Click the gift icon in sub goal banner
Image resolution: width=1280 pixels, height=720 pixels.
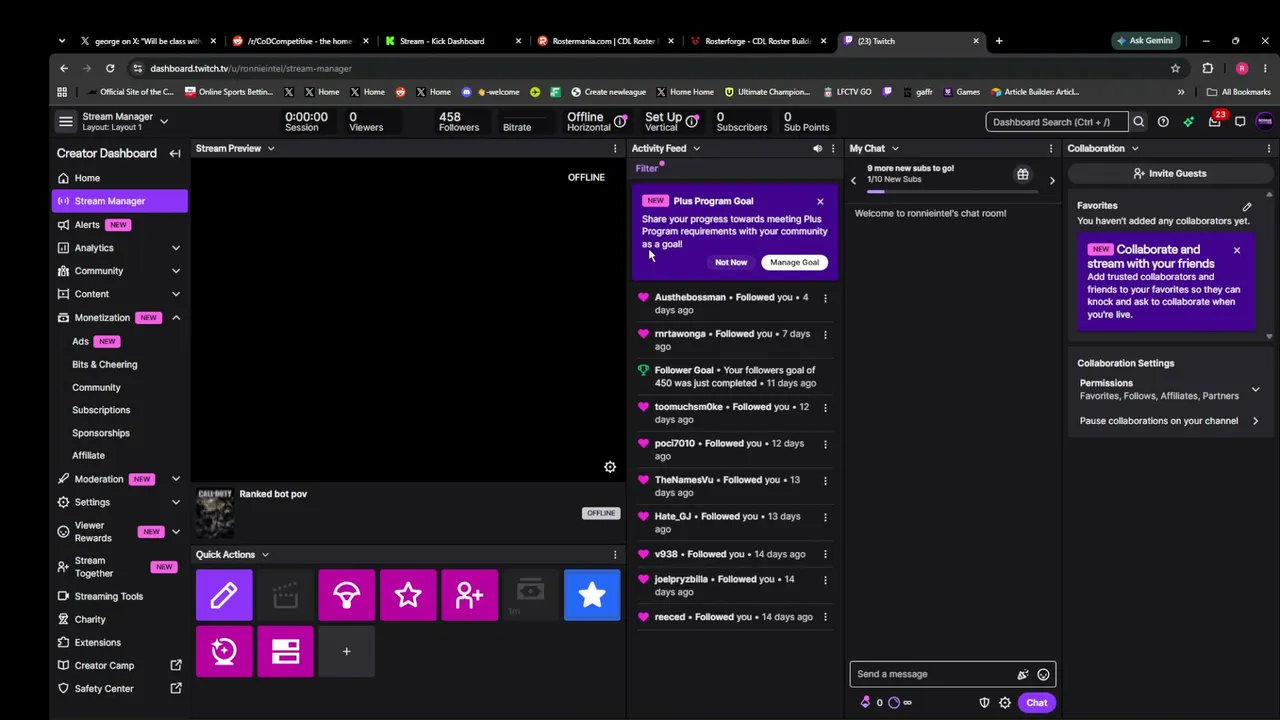[x=1023, y=175]
